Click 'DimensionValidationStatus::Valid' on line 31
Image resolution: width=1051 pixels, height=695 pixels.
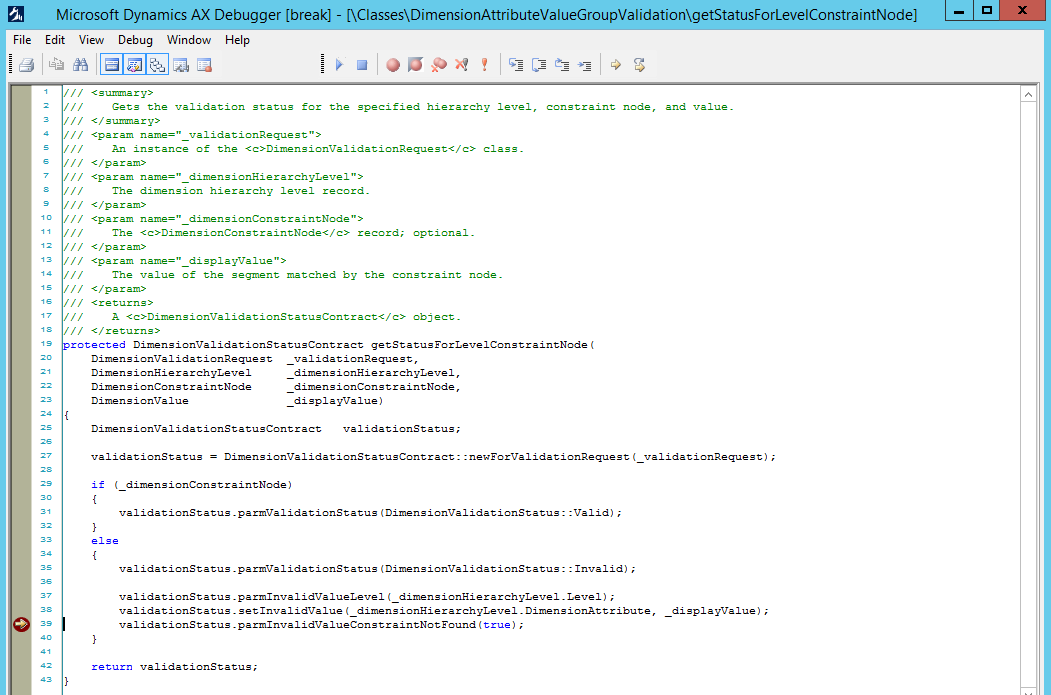tap(496, 513)
